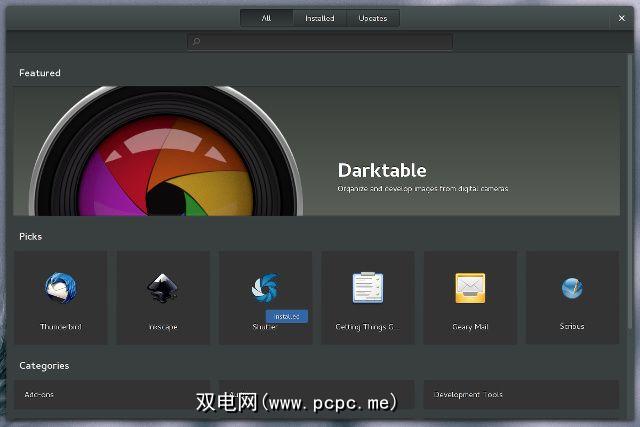Switch to the All tab
The height and width of the screenshot is (427, 640).
pos(267,18)
